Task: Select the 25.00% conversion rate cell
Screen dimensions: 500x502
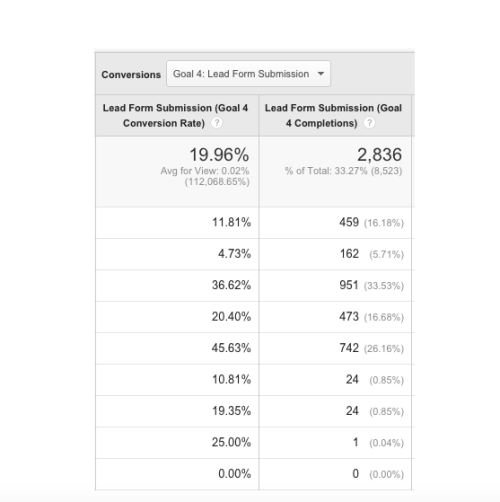Action: point(231,442)
